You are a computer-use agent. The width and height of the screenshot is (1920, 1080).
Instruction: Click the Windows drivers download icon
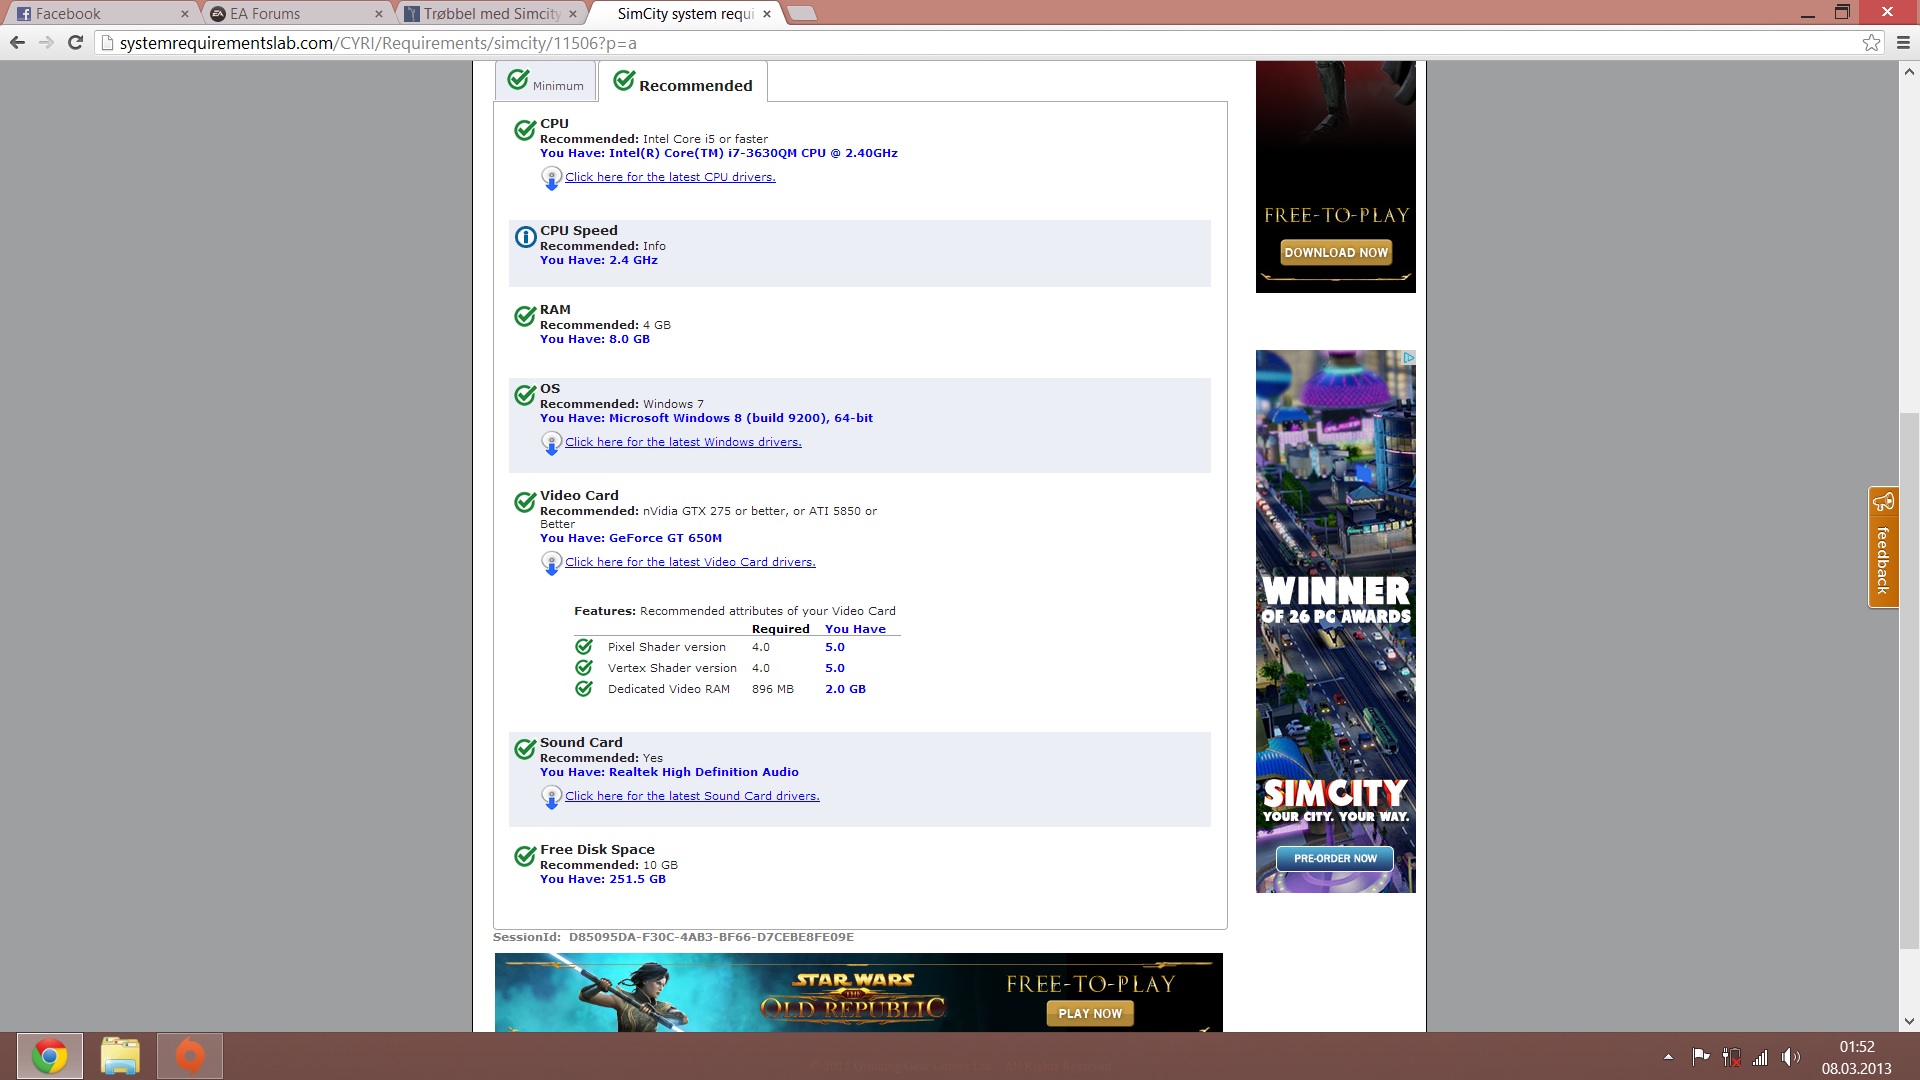[x=551, y=443]
